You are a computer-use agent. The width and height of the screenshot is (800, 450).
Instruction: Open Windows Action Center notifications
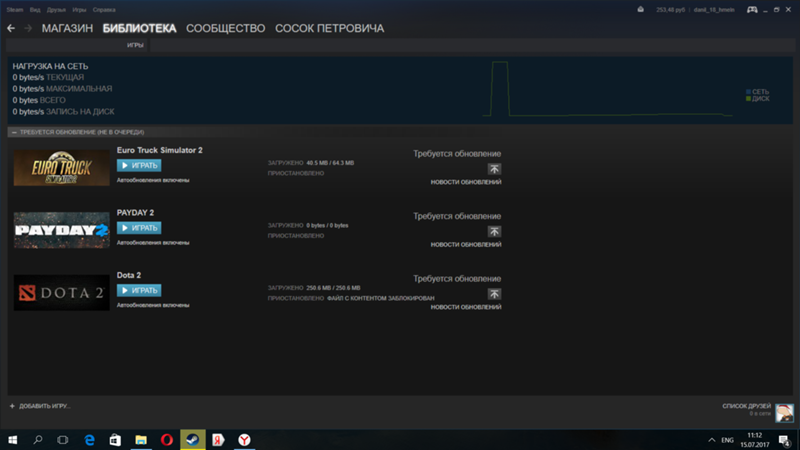tap(785, 440)
